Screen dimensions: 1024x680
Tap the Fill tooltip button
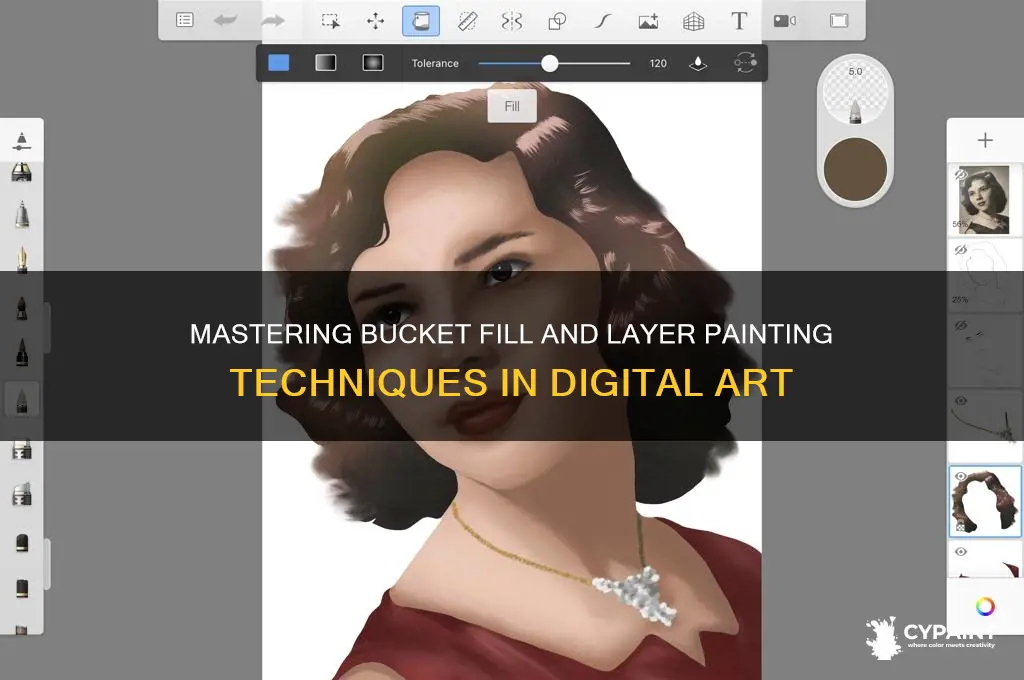coord(512,106)
